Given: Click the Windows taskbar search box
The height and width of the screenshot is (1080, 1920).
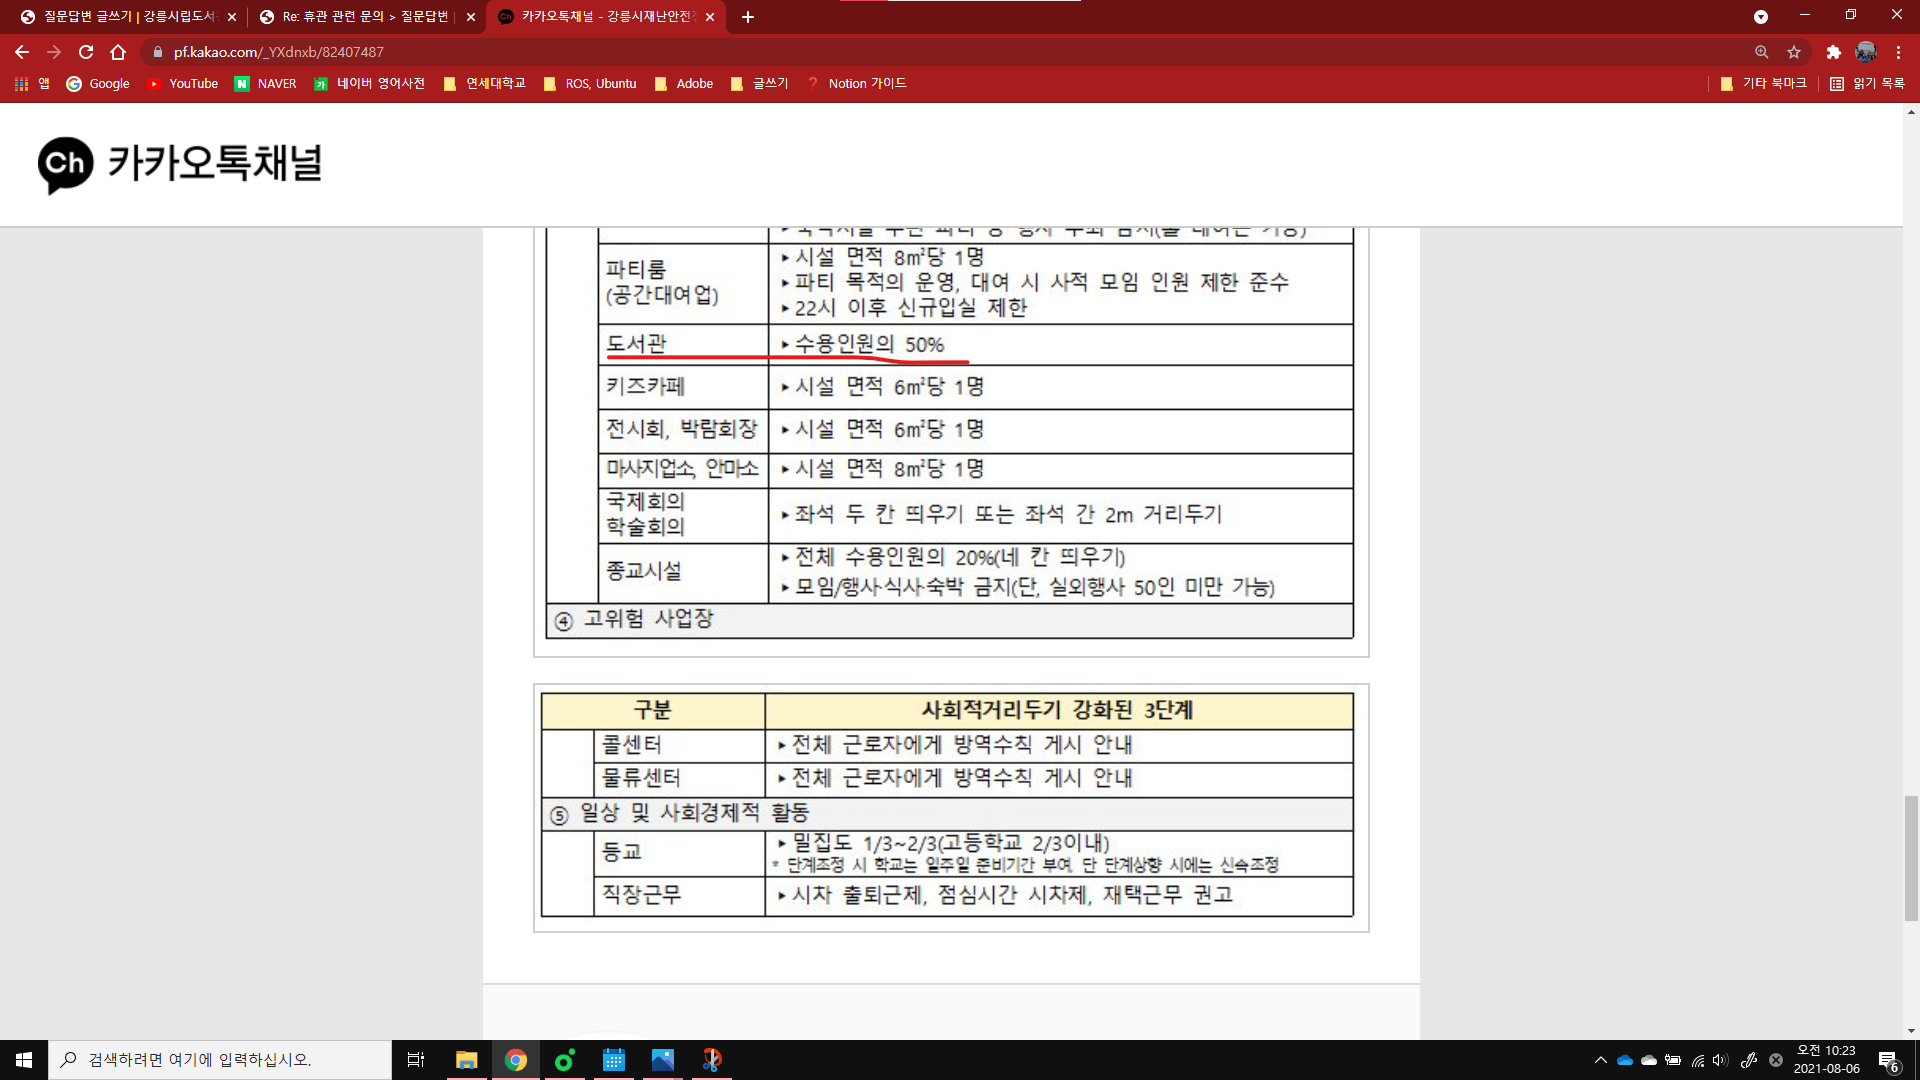Looking at the screenshot, I should click(220, 1060).
